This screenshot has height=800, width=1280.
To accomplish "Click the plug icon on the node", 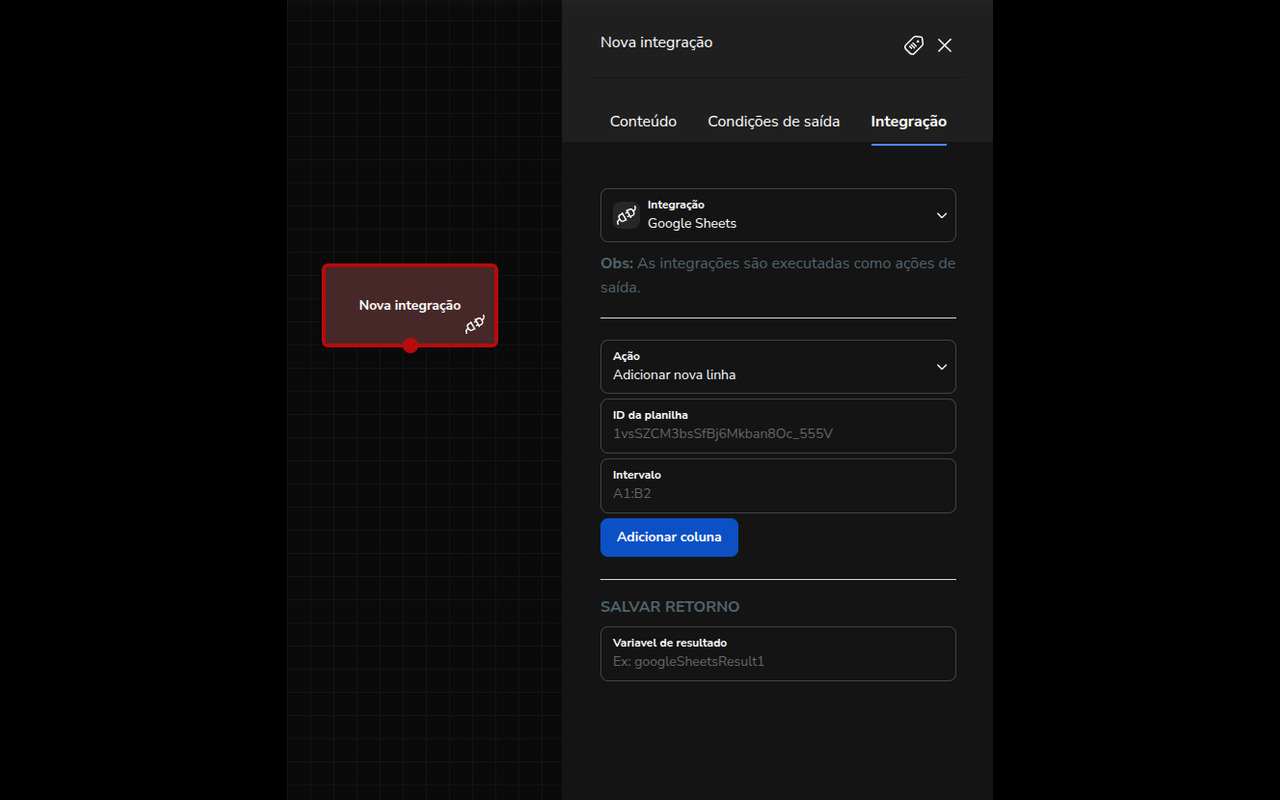I will pyautogui.click(x=475, y=324).
